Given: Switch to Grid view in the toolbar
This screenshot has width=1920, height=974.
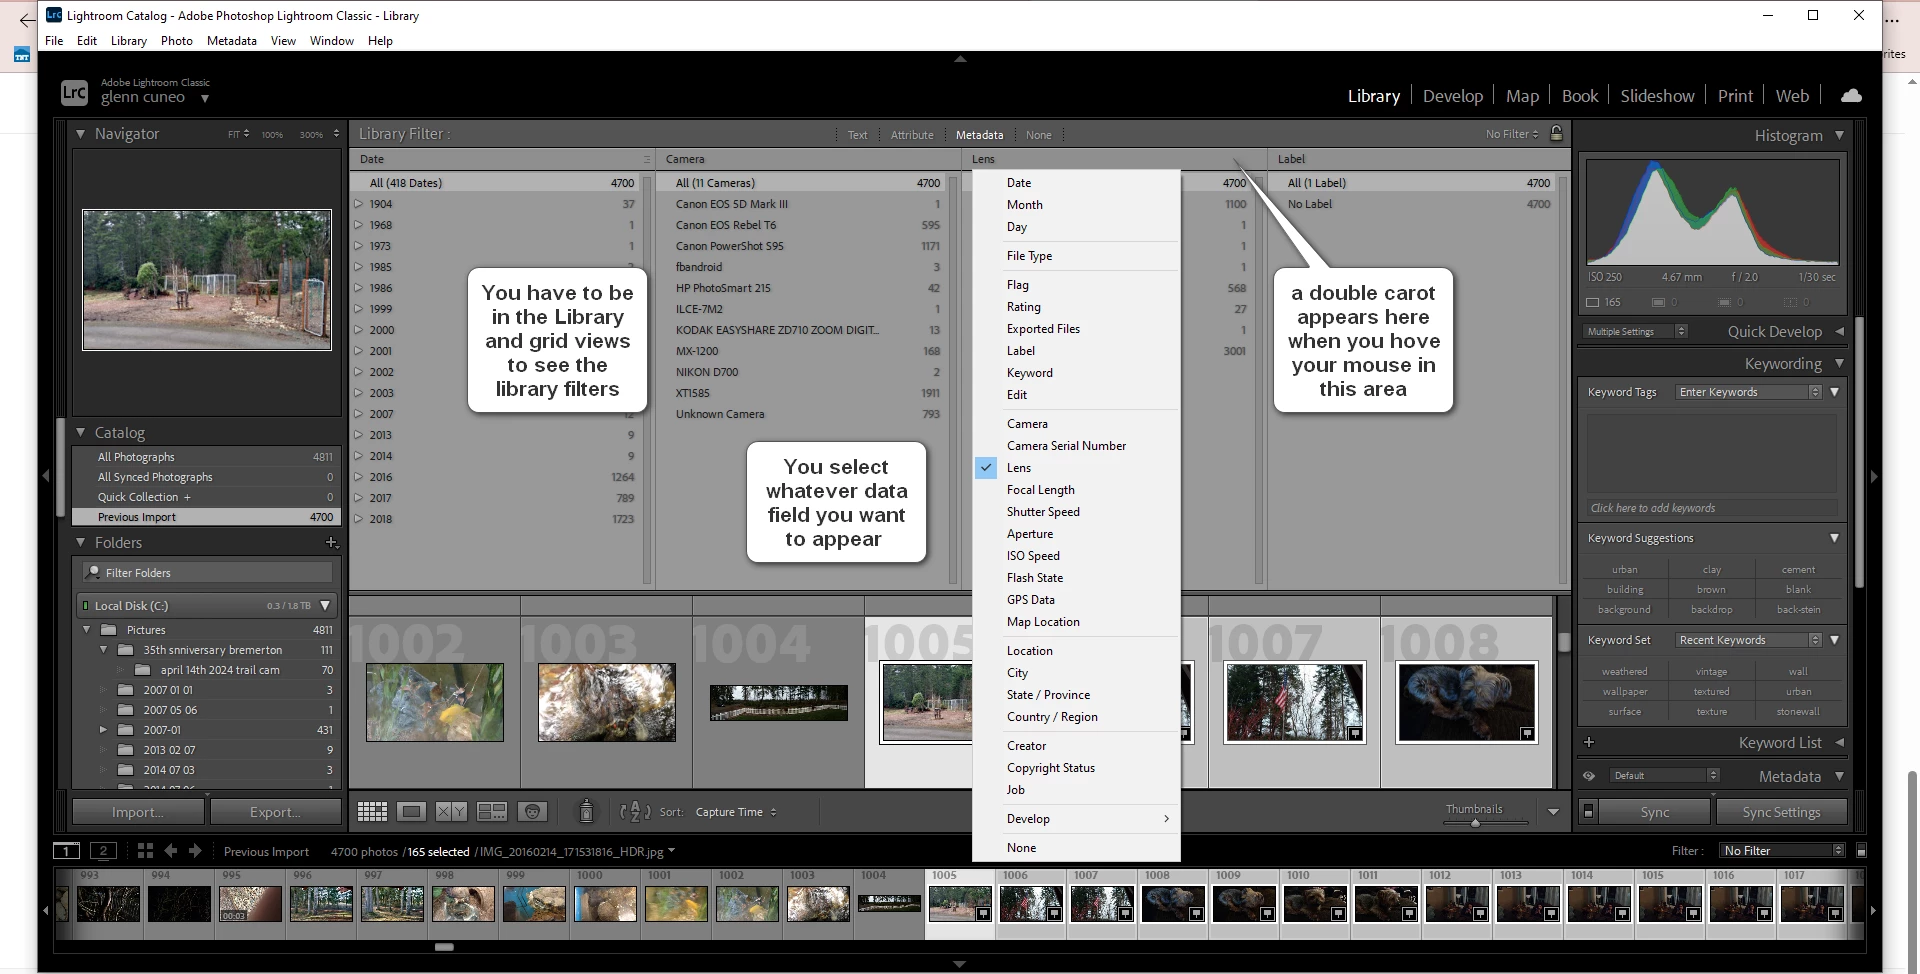Looking at the screenshot, I should pyautogui.click(x=372, y=812).
